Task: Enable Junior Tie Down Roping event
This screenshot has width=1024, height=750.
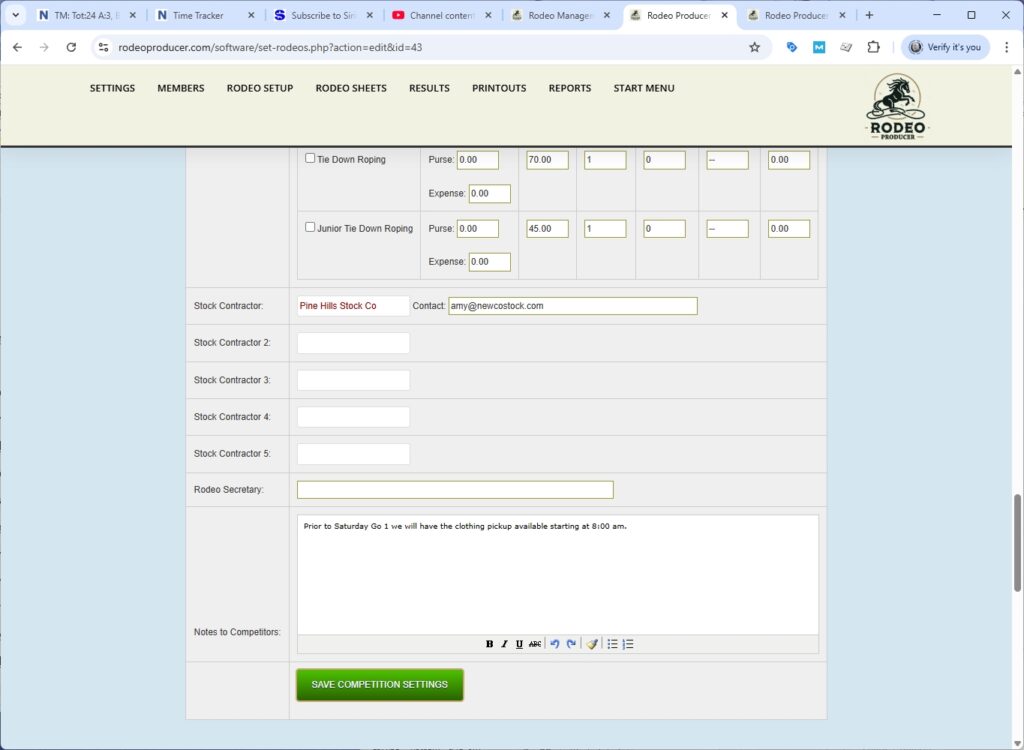Action: coord(310,227)
